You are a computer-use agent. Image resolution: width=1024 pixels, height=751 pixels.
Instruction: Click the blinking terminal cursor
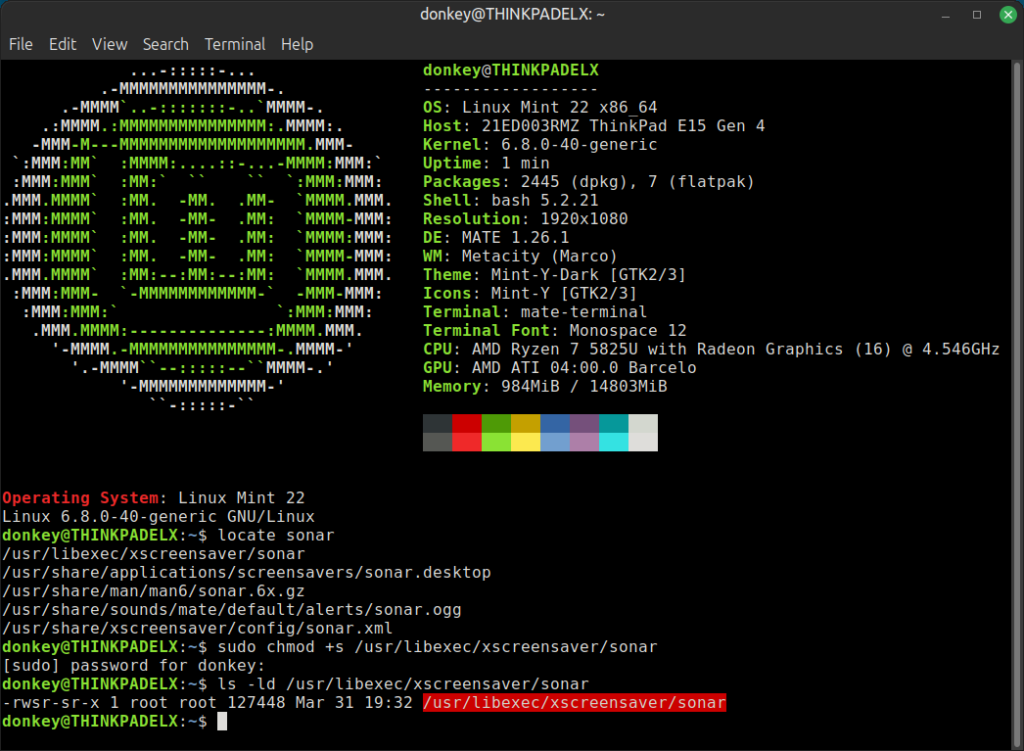click(x=221, y=721)
